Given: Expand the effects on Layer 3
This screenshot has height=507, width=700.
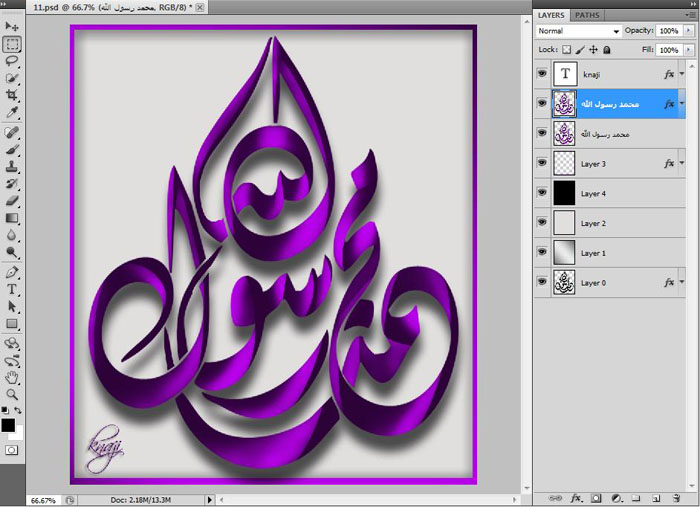Looking at the screenshot, I should point(681,163).
